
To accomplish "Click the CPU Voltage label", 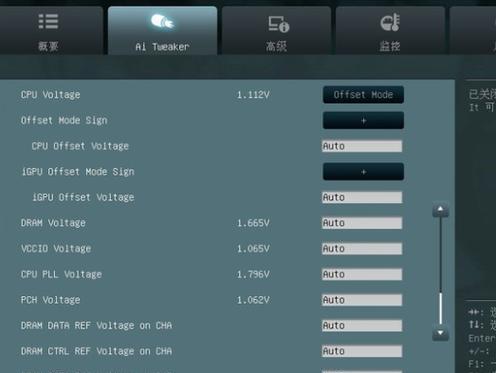I will [50, 95].
